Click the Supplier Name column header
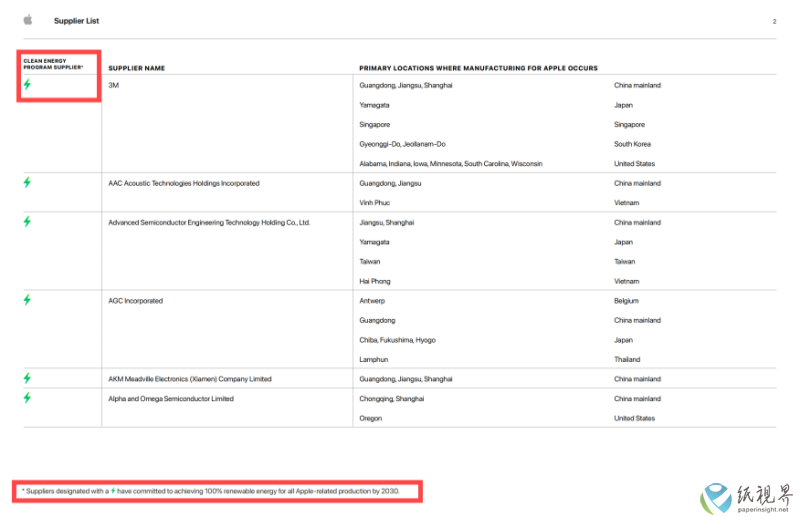 point(136,68)
